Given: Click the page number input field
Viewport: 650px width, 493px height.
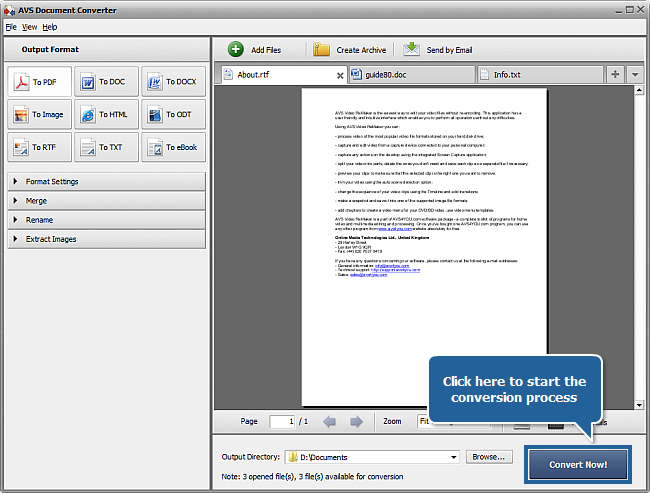Looking at the screenshot, I should click(x=282, y=422).
